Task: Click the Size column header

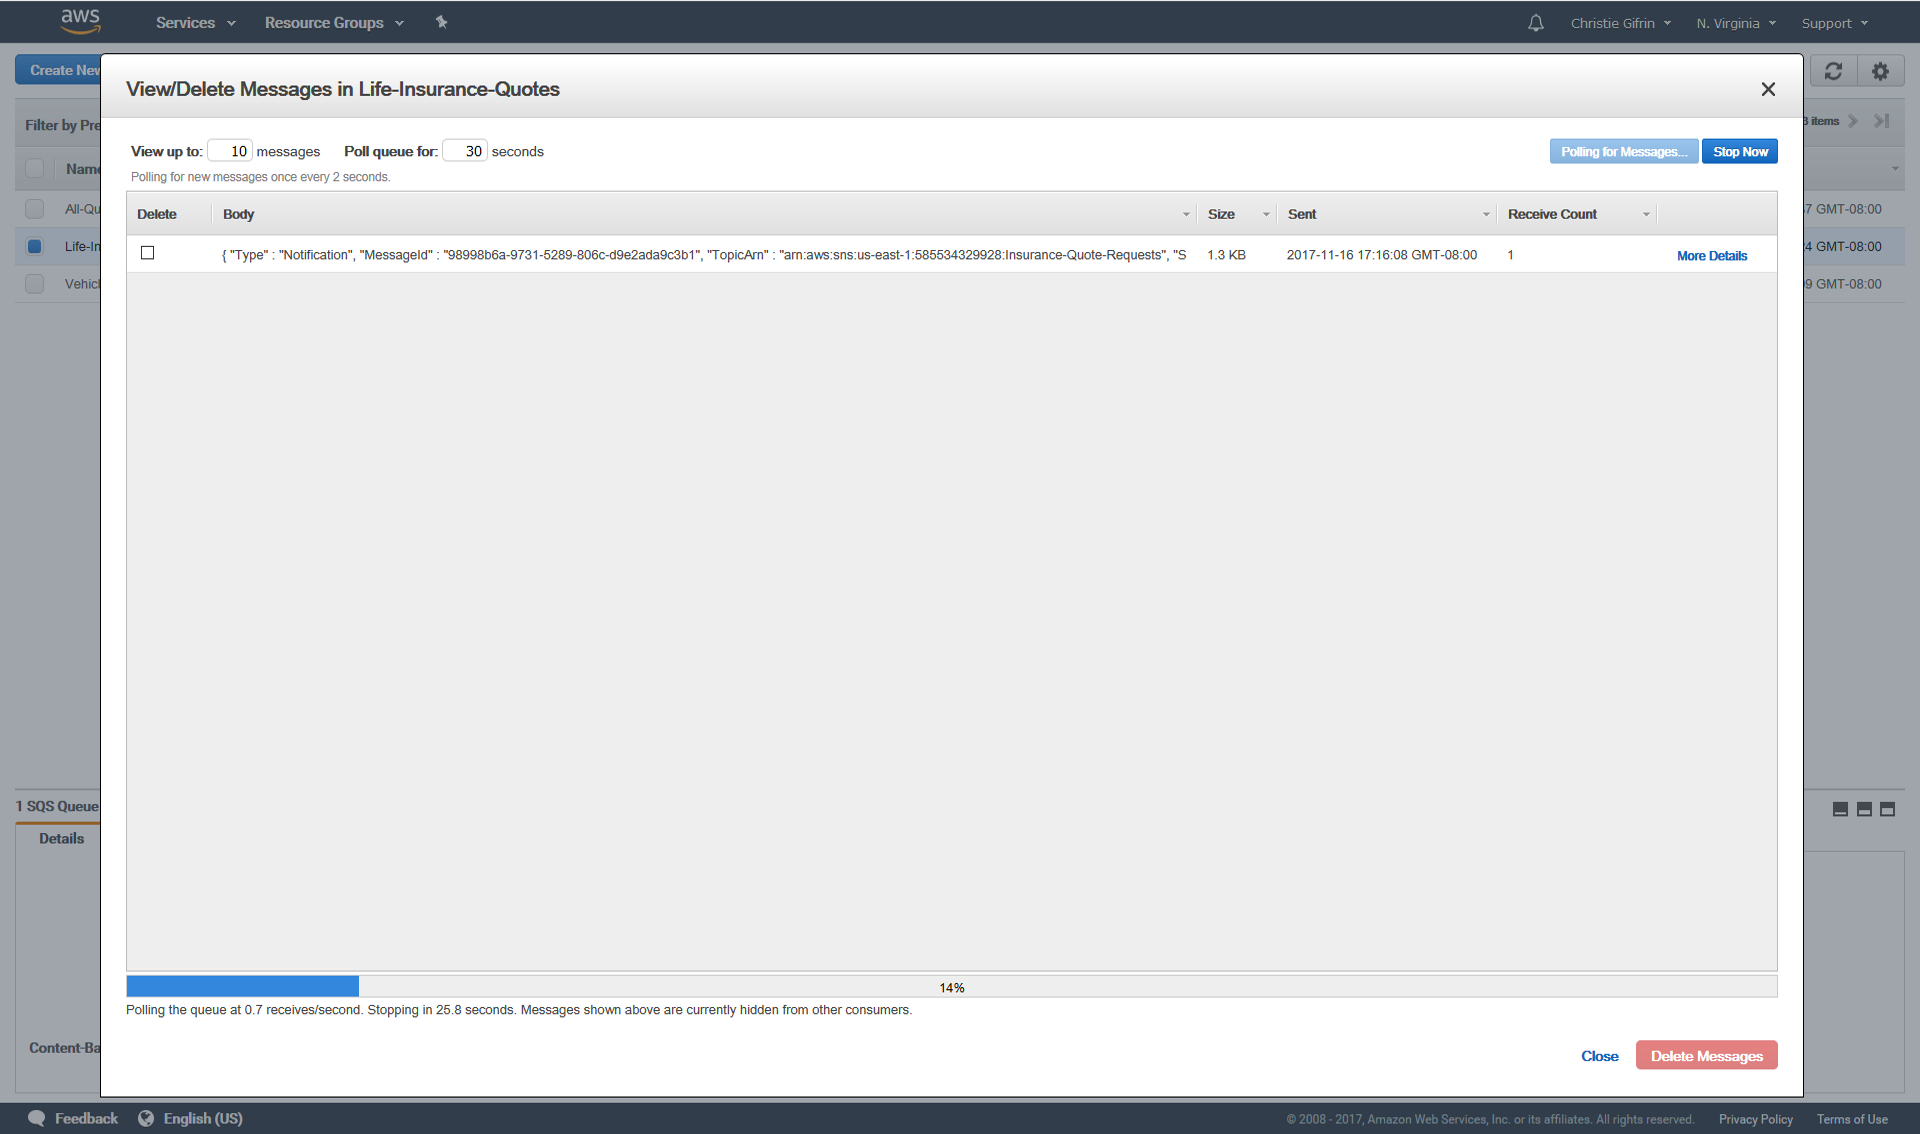Action: (1221, 214)
